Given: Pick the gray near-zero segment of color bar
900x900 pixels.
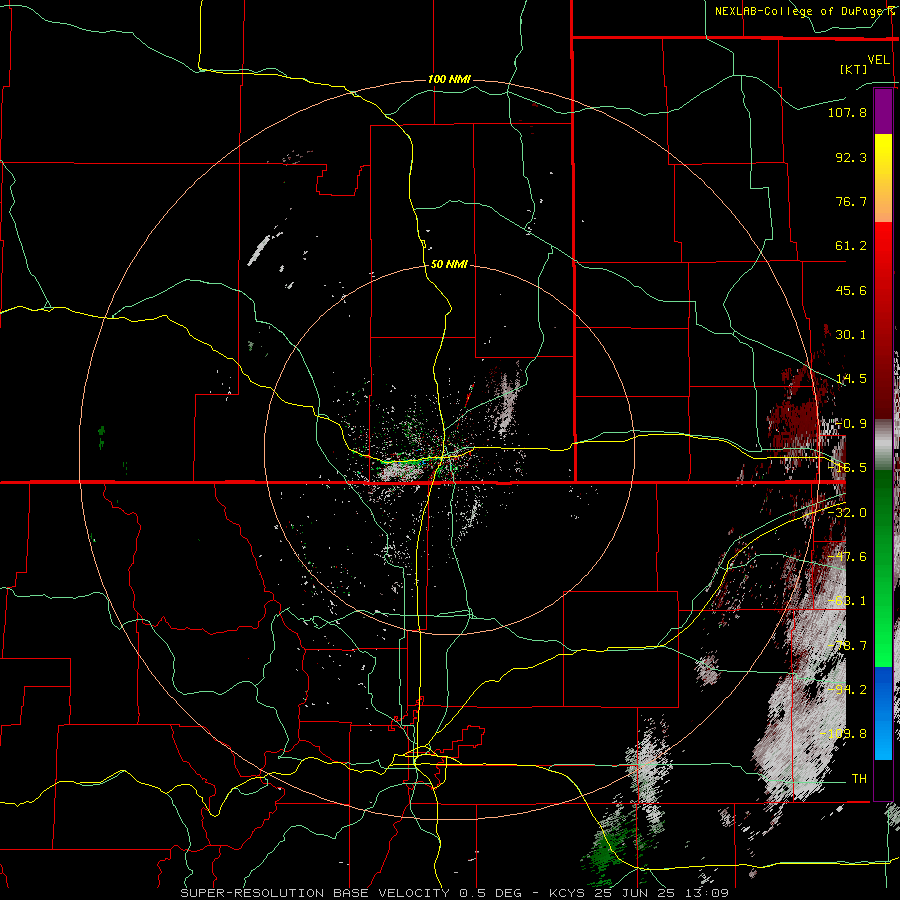Looking at the screenshot, I should (883, 444).
